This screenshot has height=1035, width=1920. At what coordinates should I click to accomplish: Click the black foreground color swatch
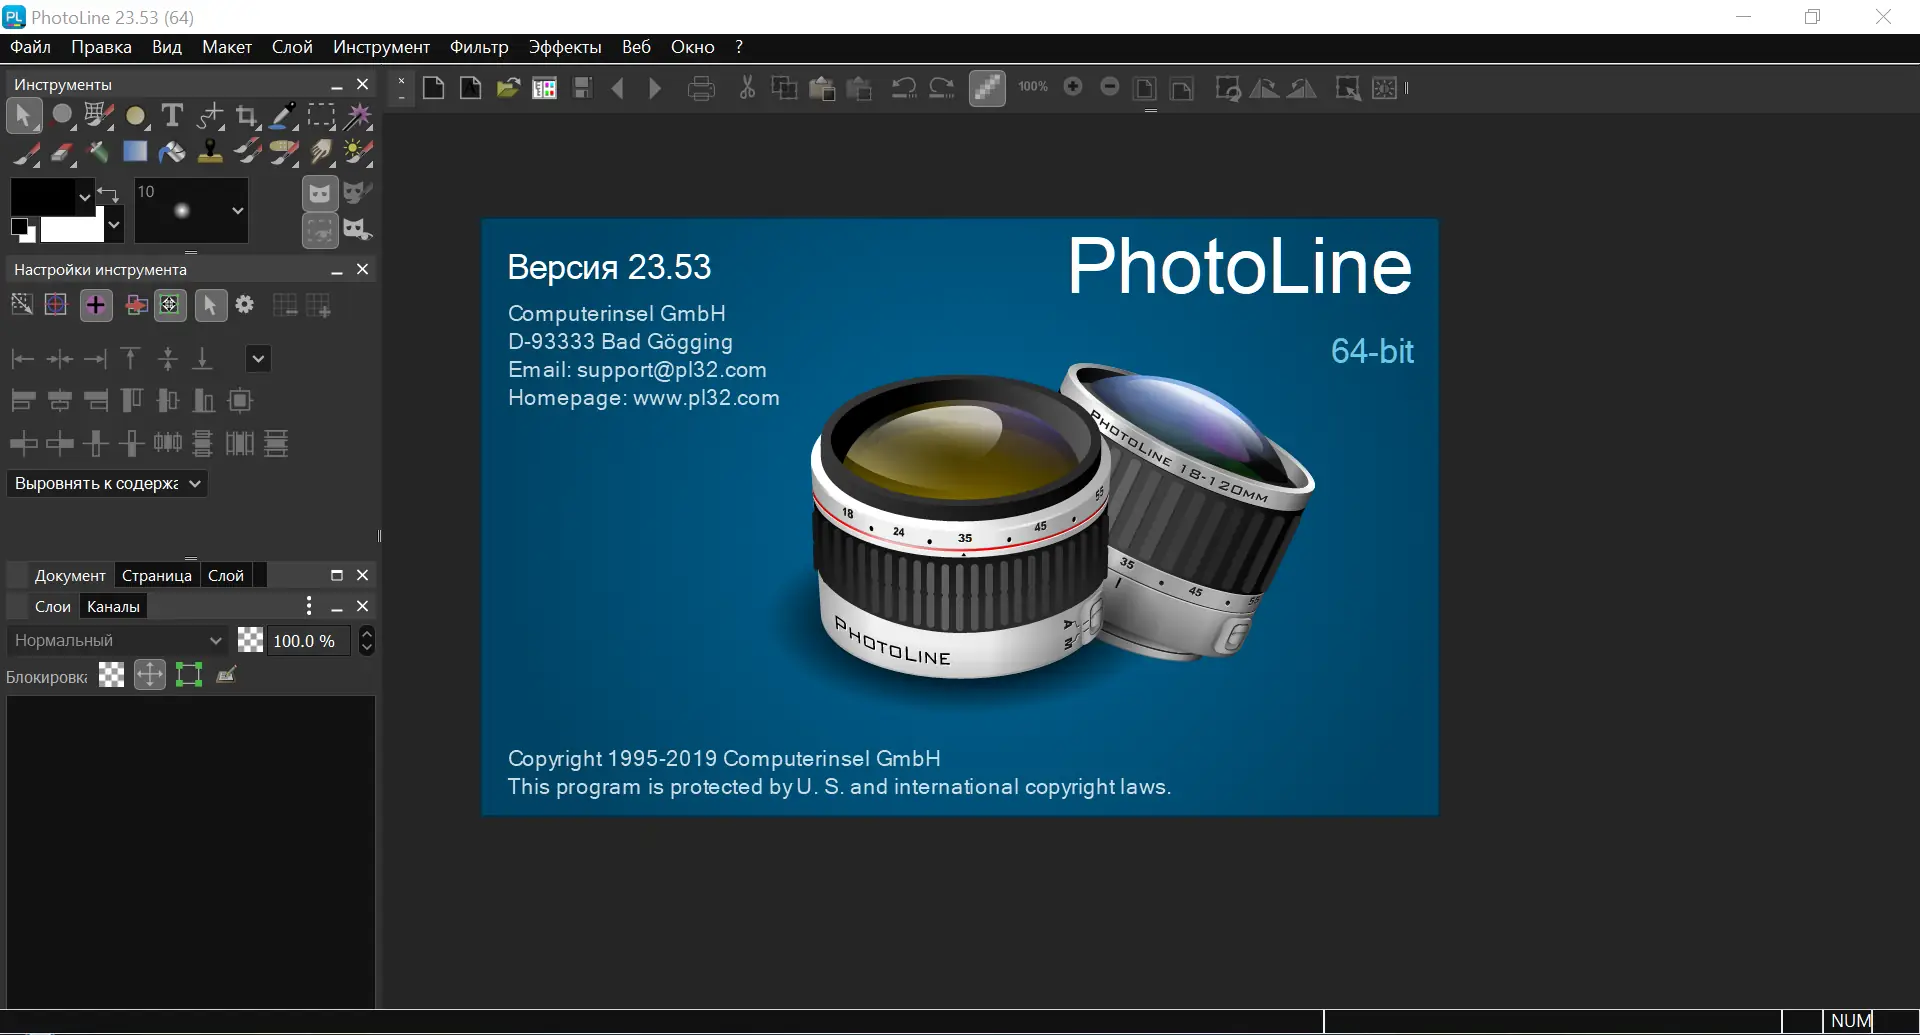(42, 197)
